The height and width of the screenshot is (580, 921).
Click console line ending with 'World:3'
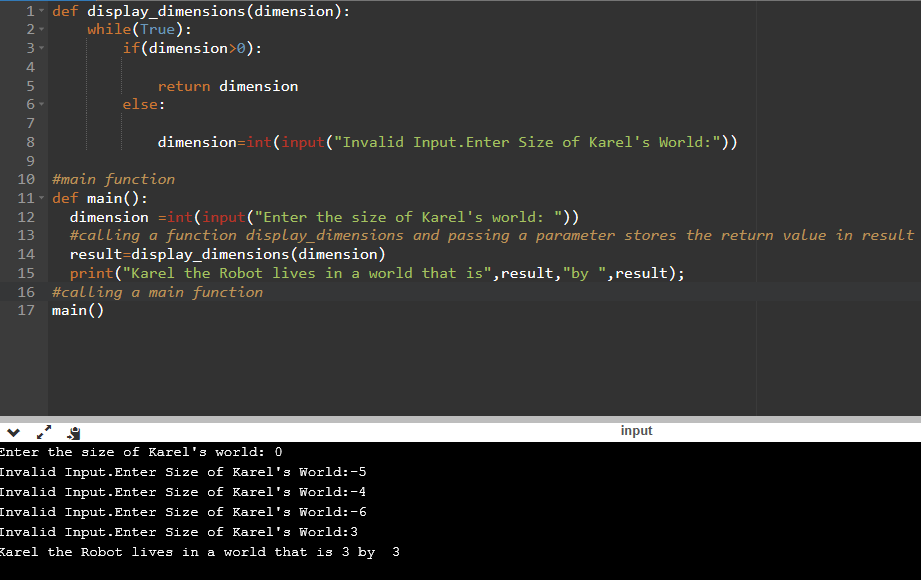click(x=179, y=532)
